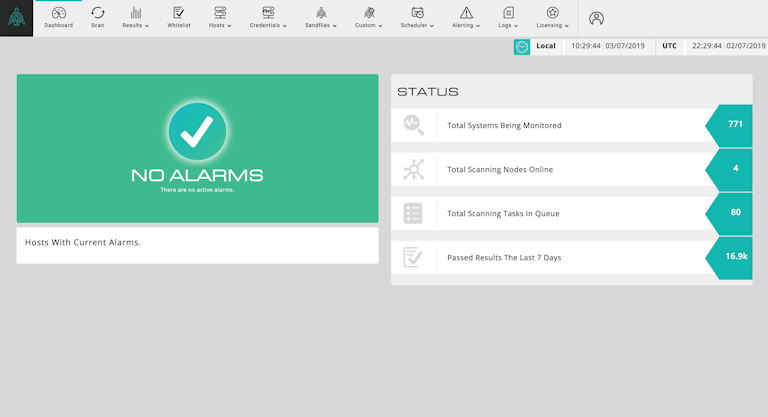Screen dimensions: 768x417
Task: Expand the Results dropdown arrow
Action: [x=146, y=26]
